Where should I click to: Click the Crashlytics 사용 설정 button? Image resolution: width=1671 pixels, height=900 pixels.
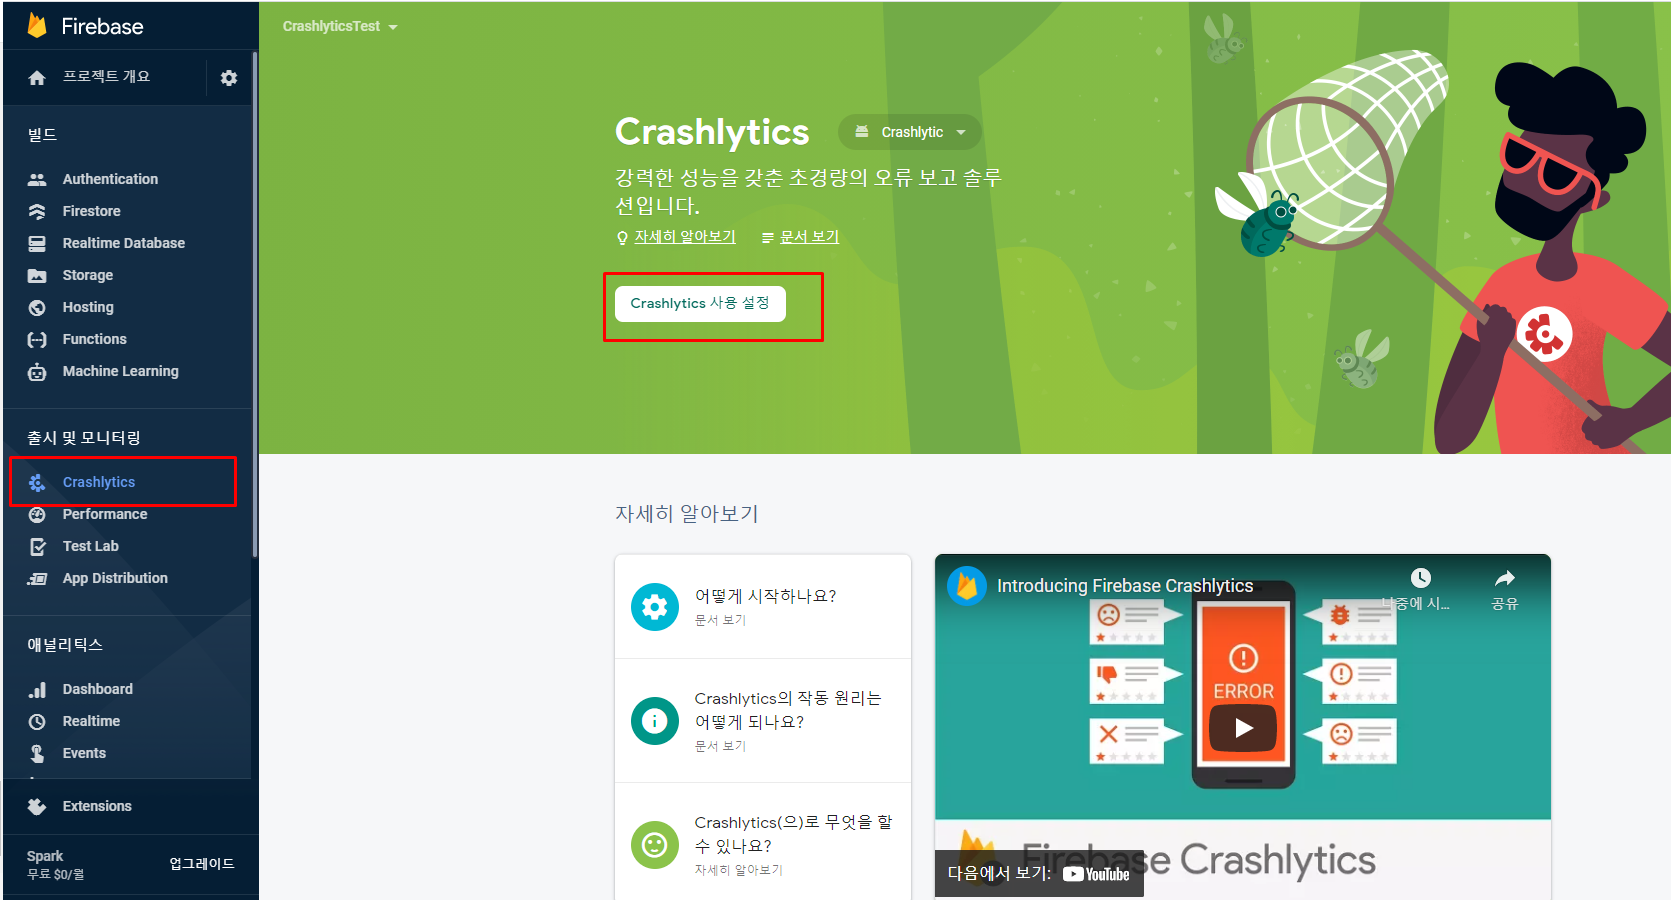[x=700, y=303]
